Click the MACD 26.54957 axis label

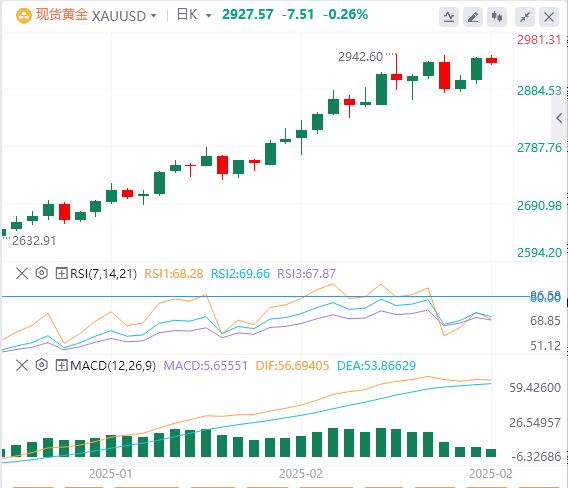point(535,422)
